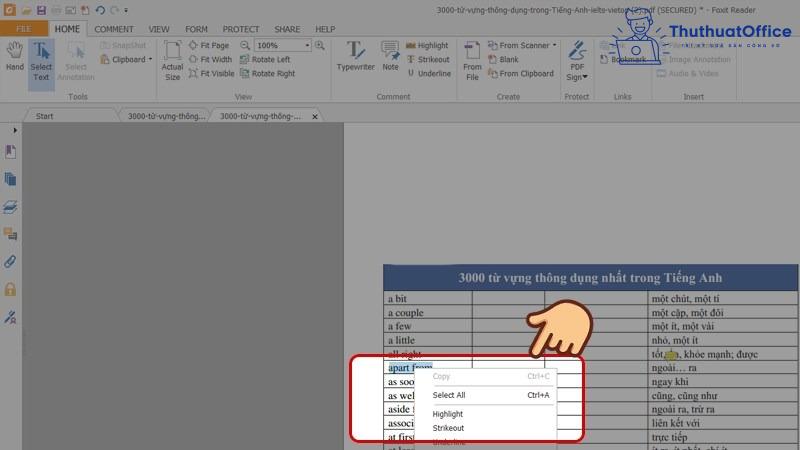Select the Typewriter tool
Image resolution: width=800 pixels, height=450 pixels.
(356, 56)
